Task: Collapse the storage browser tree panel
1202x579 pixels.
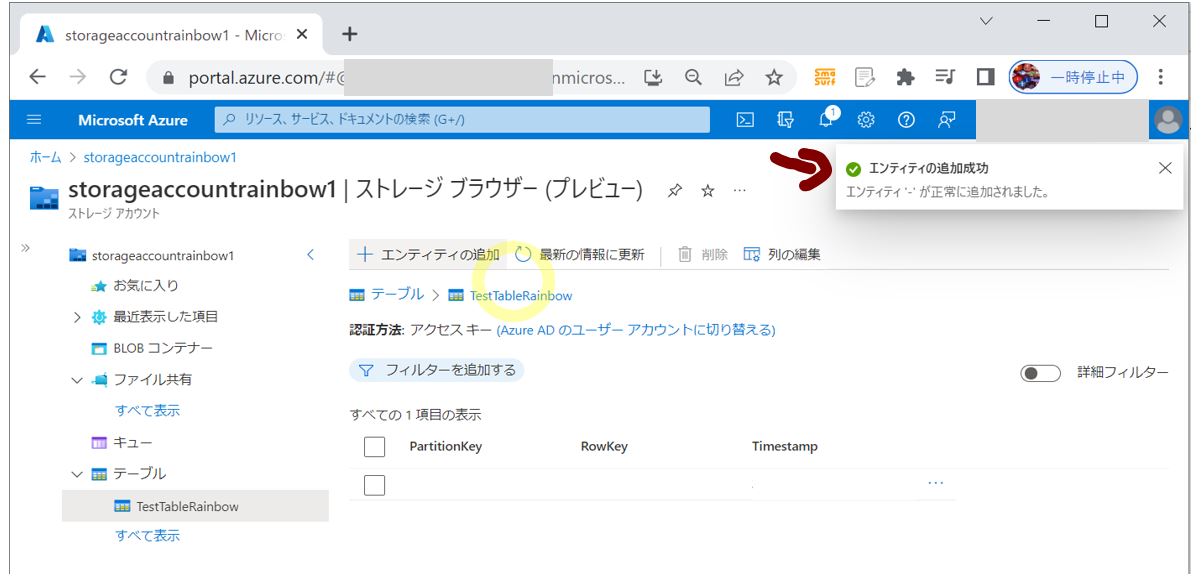Action: 310,255
